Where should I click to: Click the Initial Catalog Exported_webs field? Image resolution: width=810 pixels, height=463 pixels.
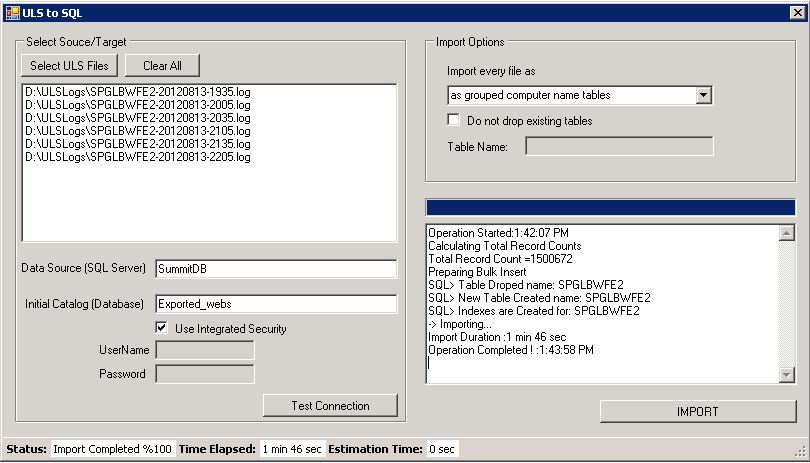[x=276, y=304]
